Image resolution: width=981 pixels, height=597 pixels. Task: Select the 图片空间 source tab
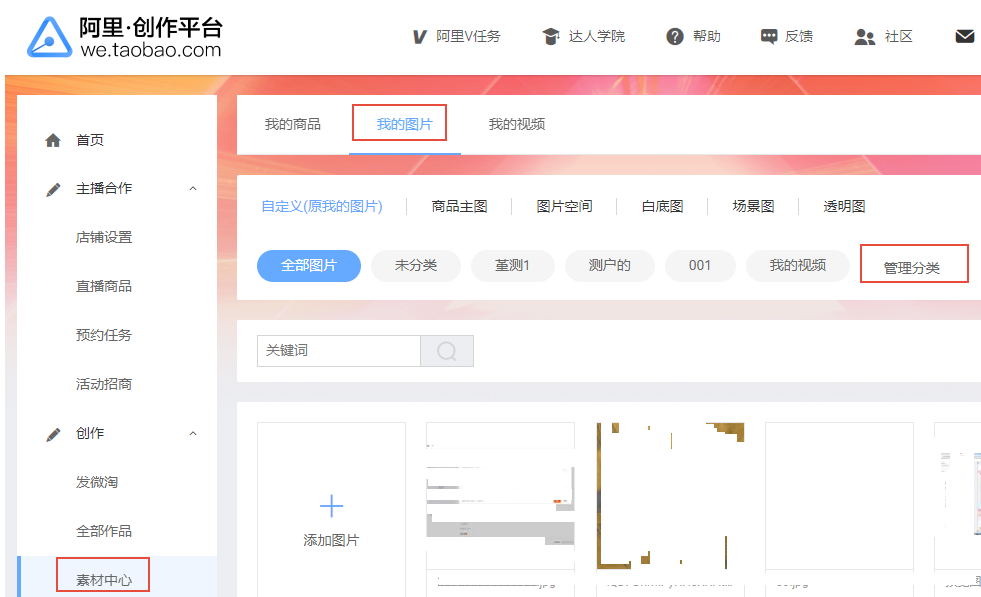point(564,206)
